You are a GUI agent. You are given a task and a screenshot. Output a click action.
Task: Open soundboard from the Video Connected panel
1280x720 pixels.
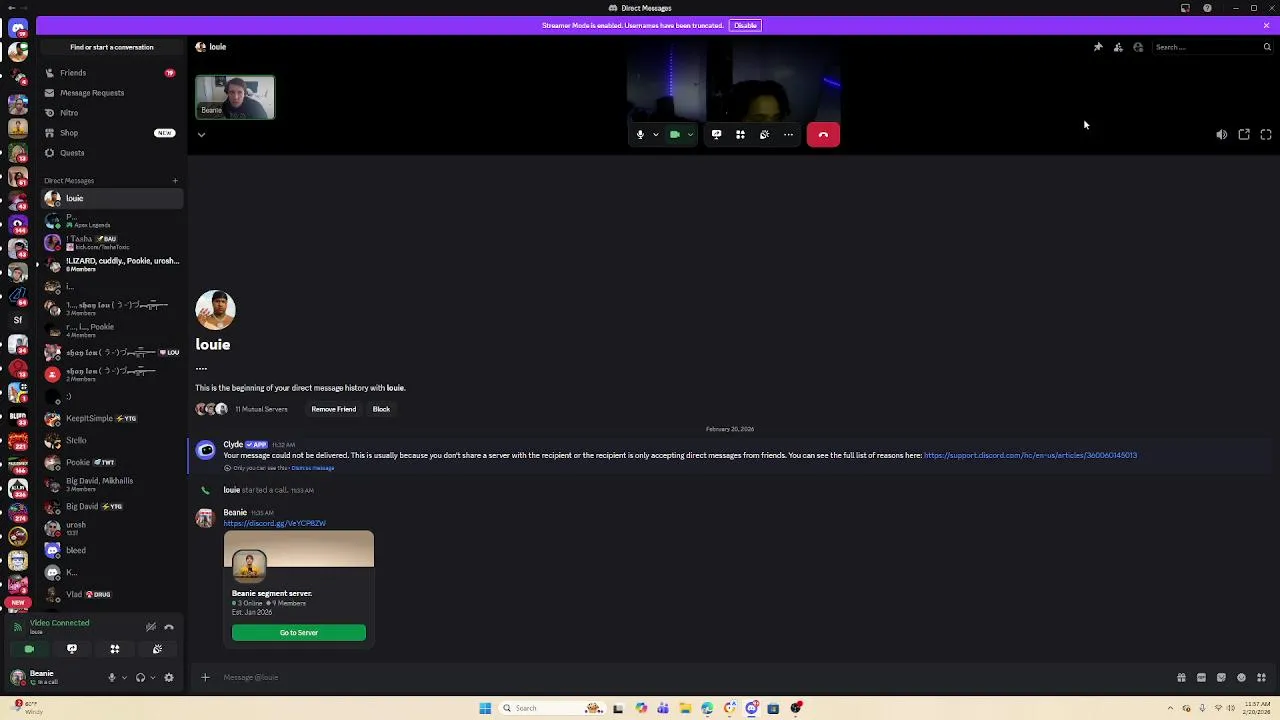[157, 649]
